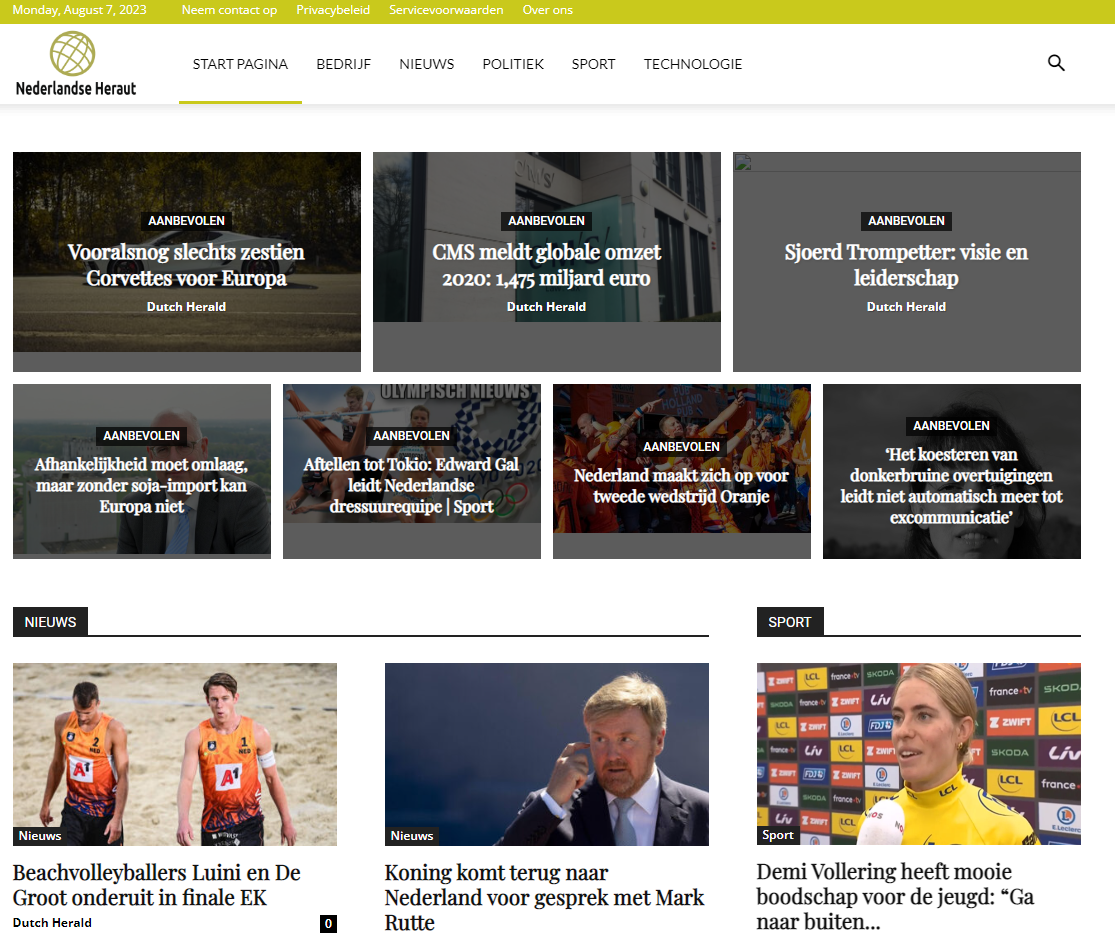Open the Sjoerd Trompetter article headline
The image size is (1115, 933).
(x=906, y=265)
